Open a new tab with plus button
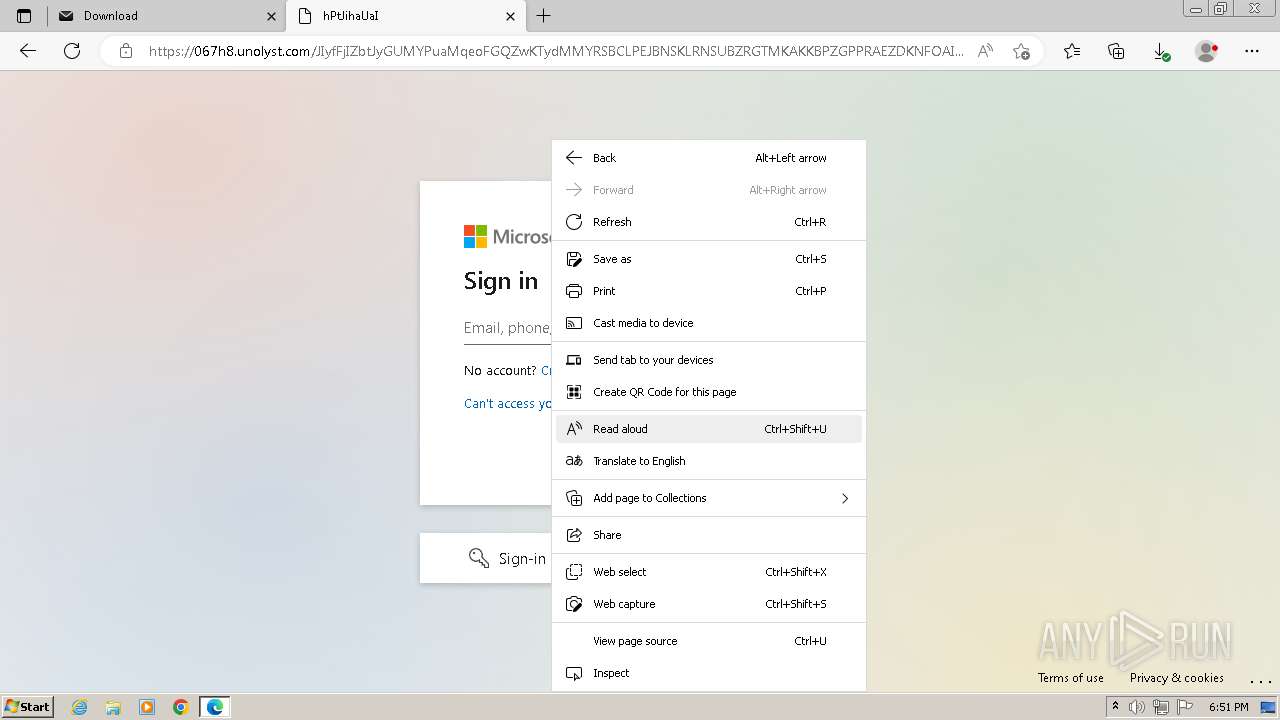 (x=543, y=16)
